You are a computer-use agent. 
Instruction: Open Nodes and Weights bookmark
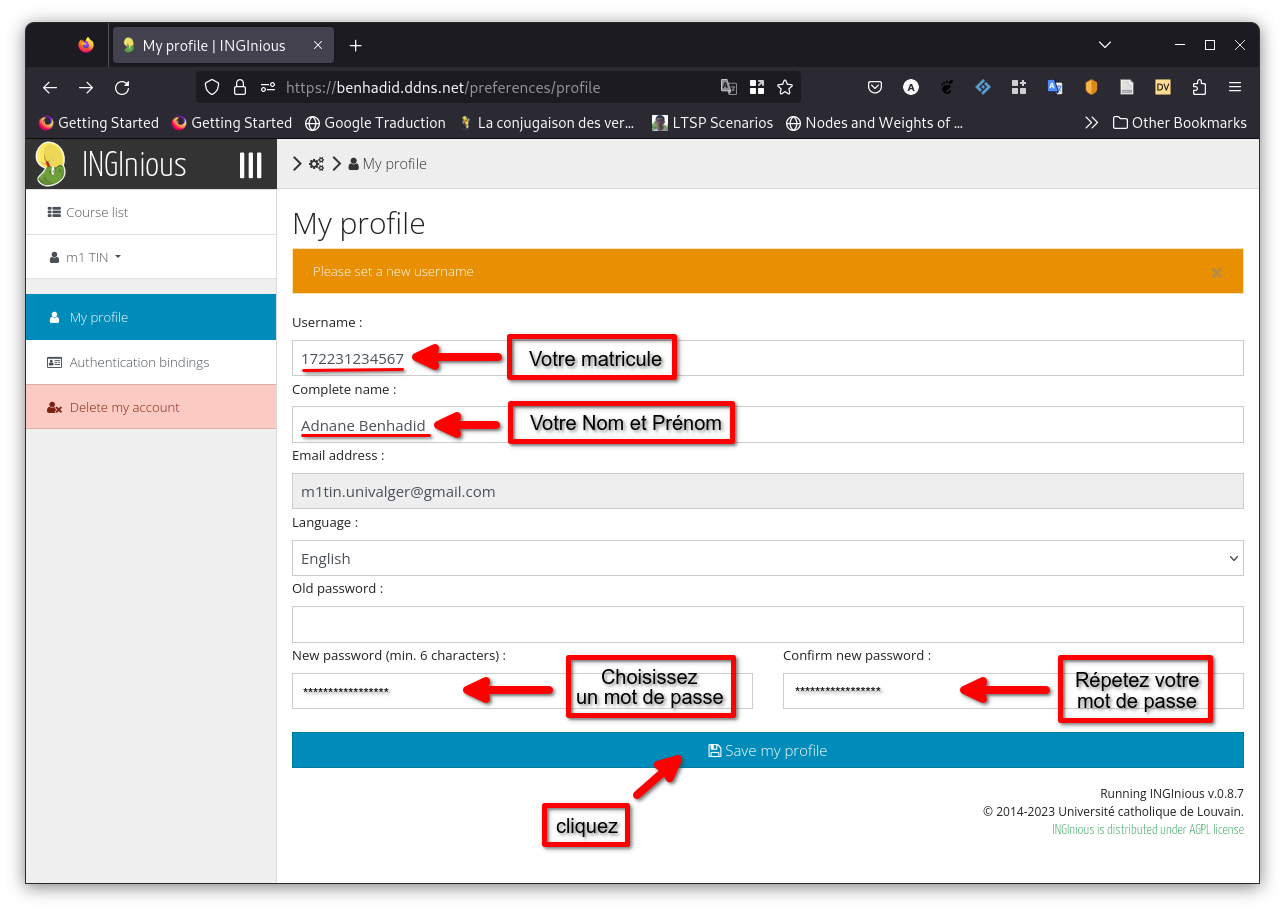(875, 123)
